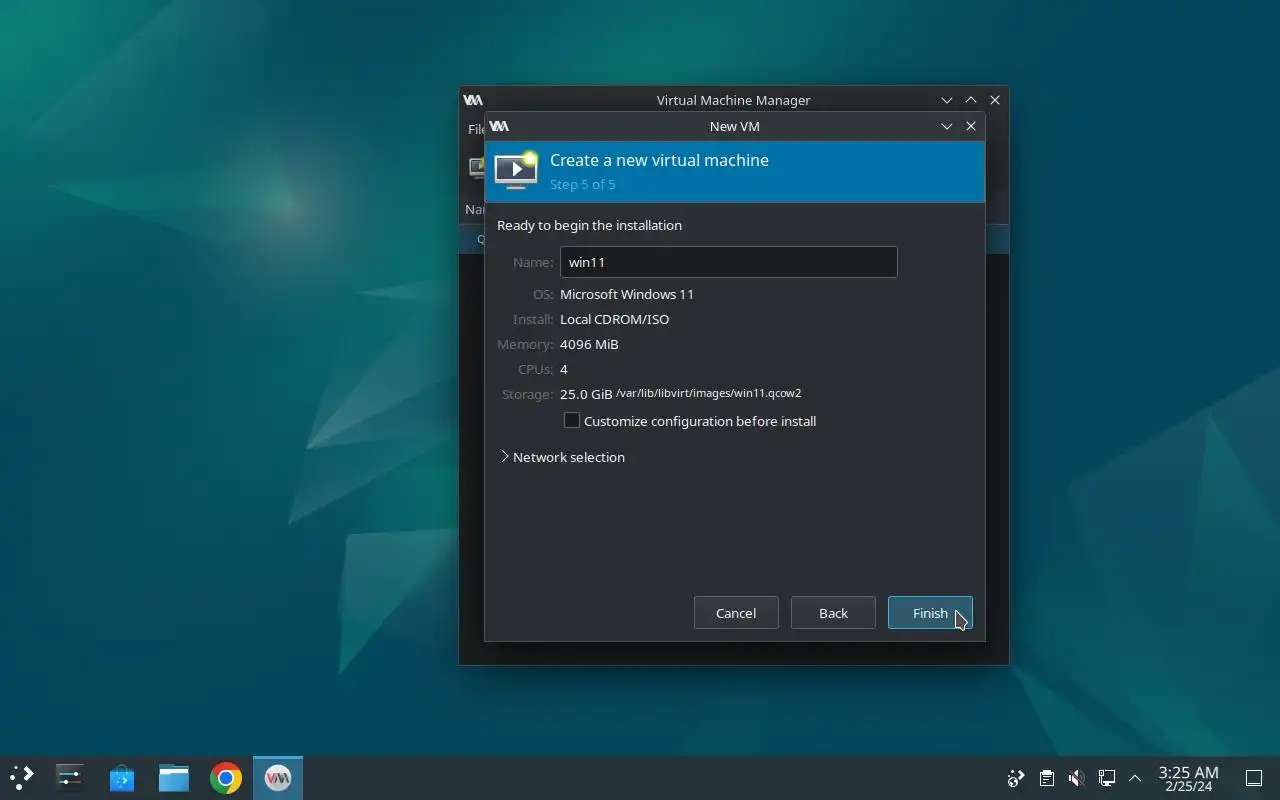
Task: Open the application launcher
Action: 22,778
